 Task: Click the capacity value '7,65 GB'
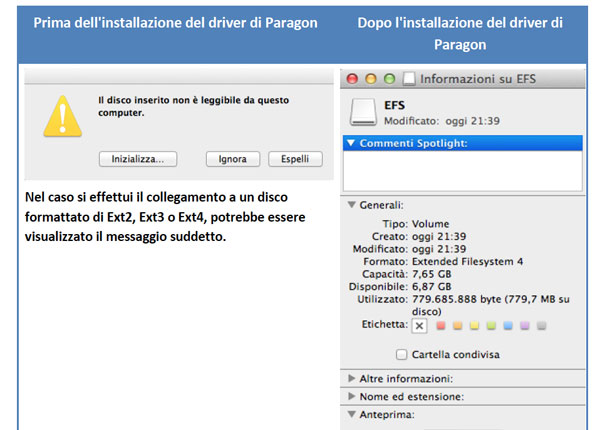pos(432,274)
